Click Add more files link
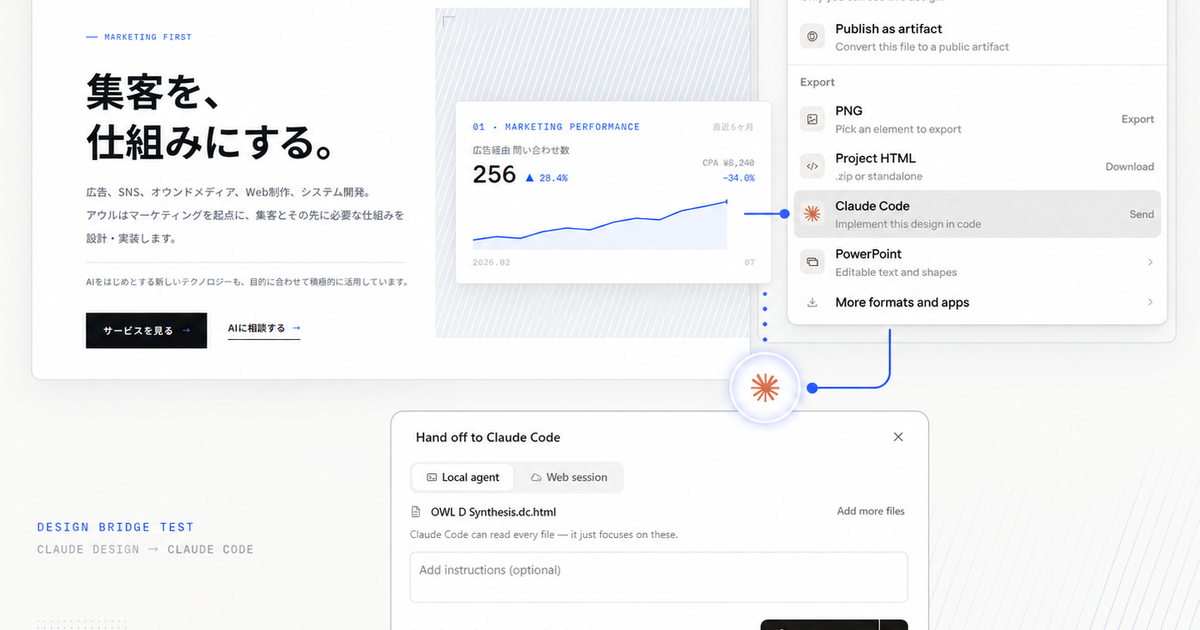The height and width of the screenshot is (630, 1200). coord(871,511)
